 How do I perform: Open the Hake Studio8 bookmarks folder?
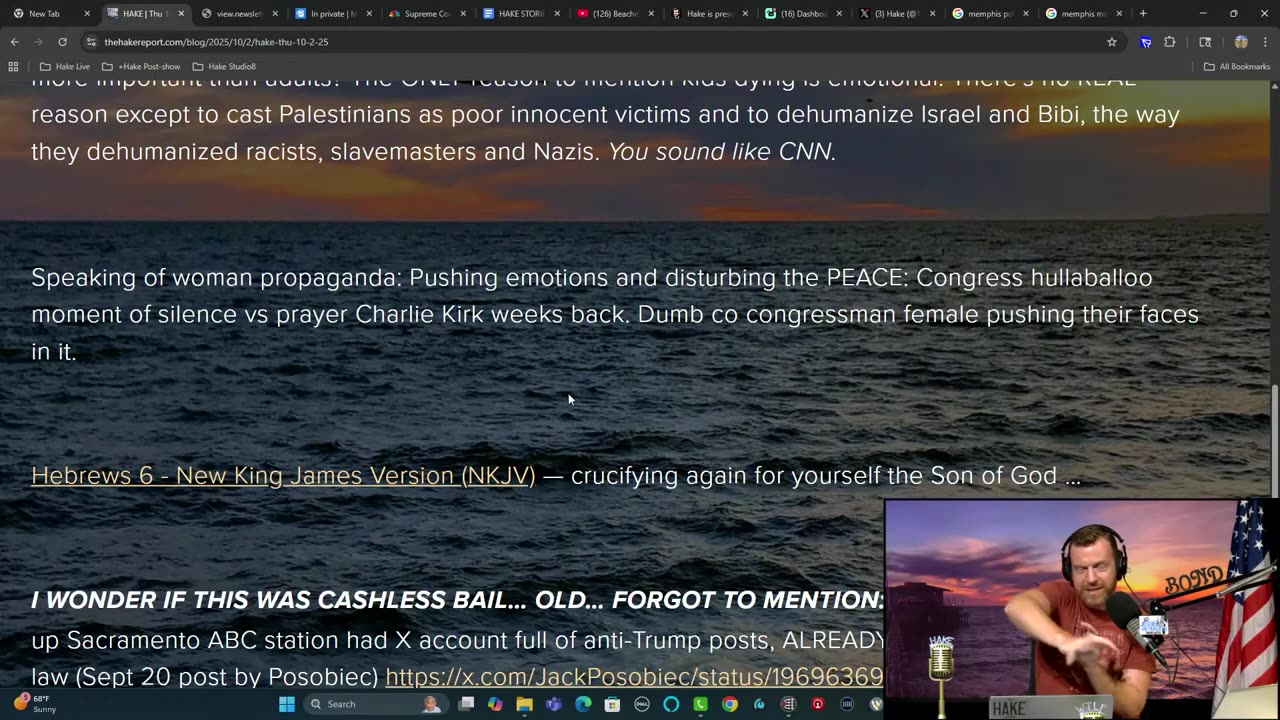224,66
